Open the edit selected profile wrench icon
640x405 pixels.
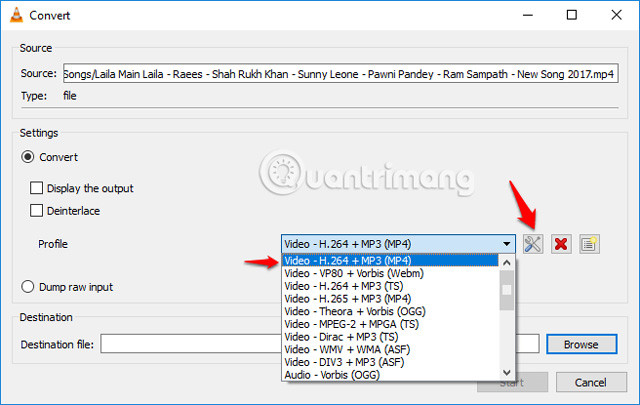(x=533, y=244)
